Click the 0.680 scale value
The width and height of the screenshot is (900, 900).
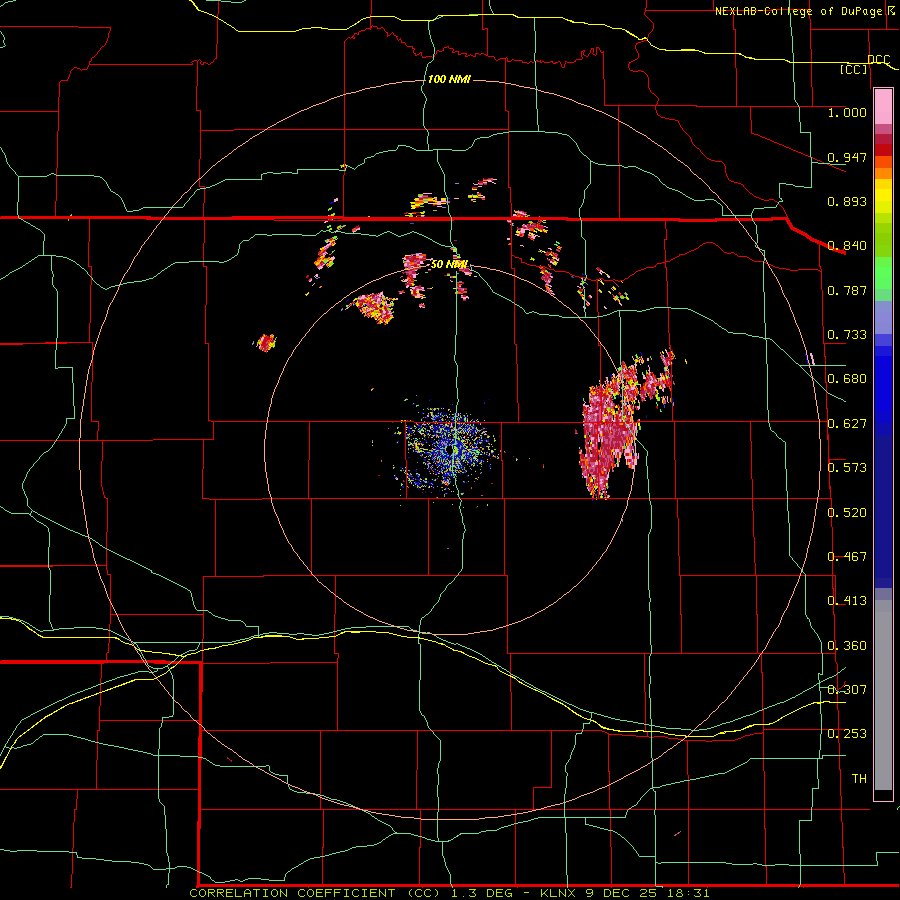click(847, 379)
